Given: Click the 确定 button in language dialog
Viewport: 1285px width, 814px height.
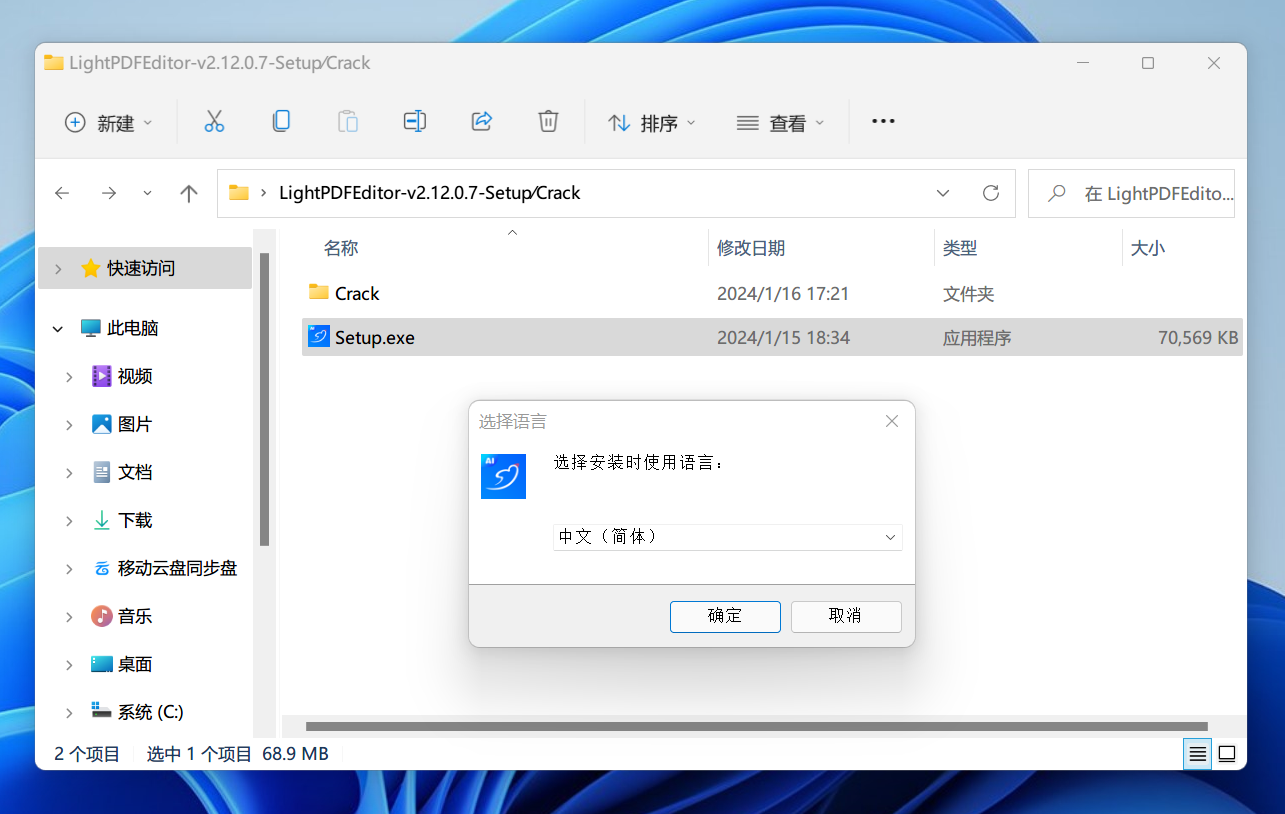Looking at the screenshot, I should tap(725, 616).
